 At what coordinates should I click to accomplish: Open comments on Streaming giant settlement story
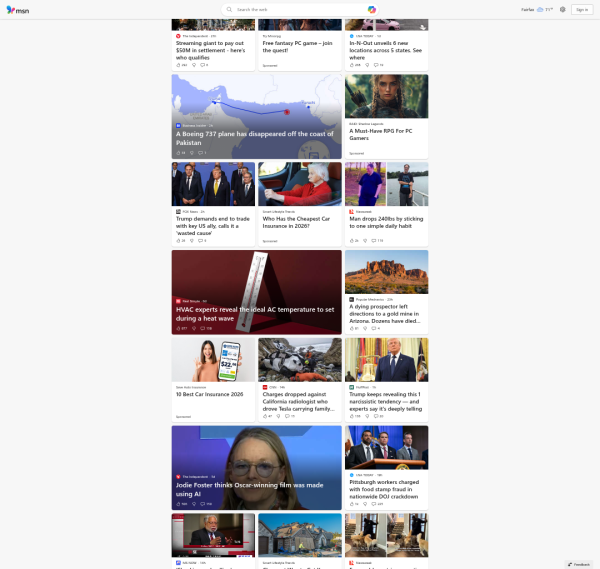(x=202, y=65)
